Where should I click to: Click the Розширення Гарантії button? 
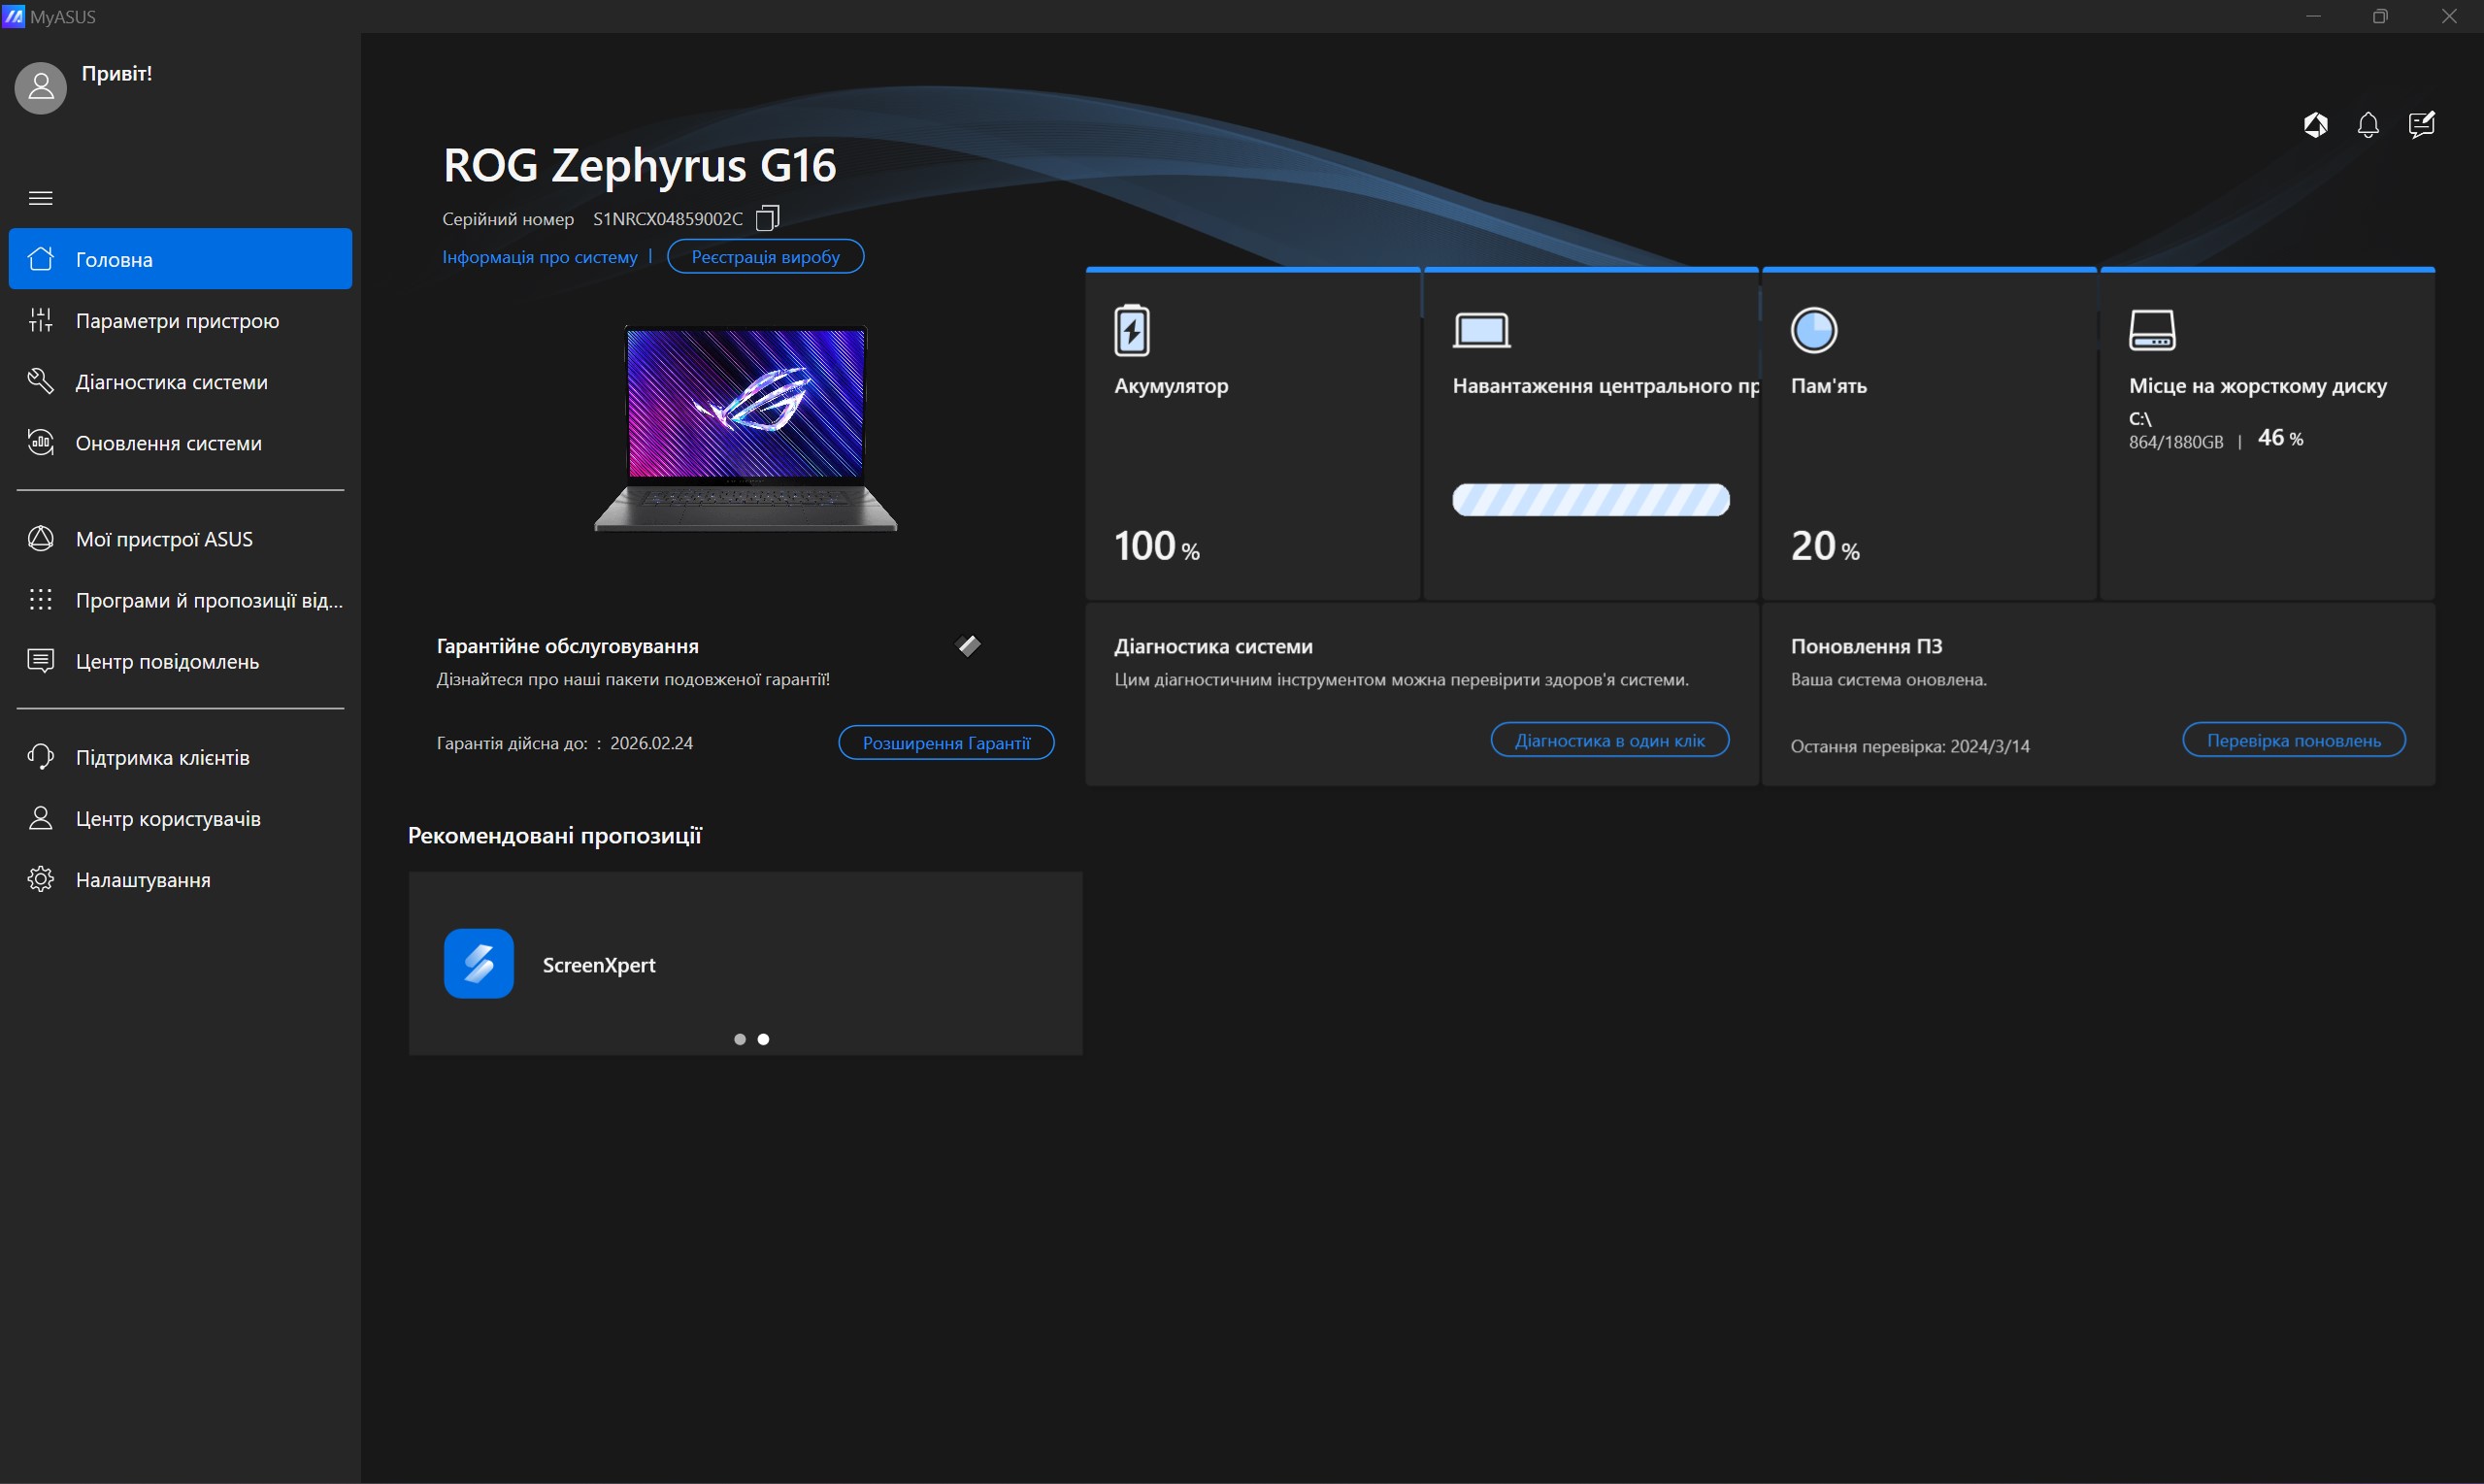click(946, 742)
